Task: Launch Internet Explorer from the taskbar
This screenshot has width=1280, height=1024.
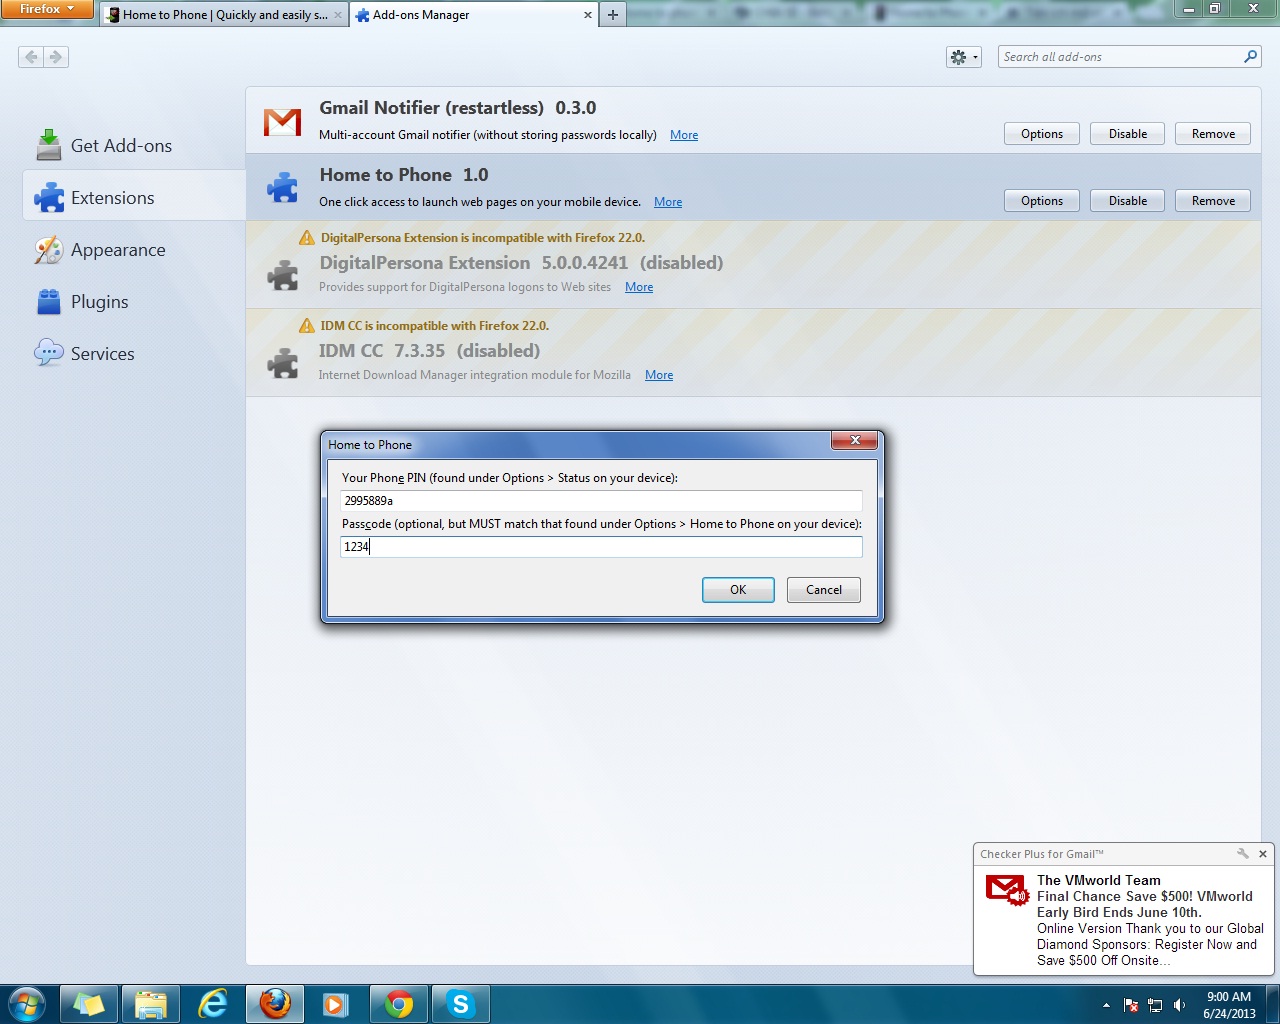Action: (213, 1004)
